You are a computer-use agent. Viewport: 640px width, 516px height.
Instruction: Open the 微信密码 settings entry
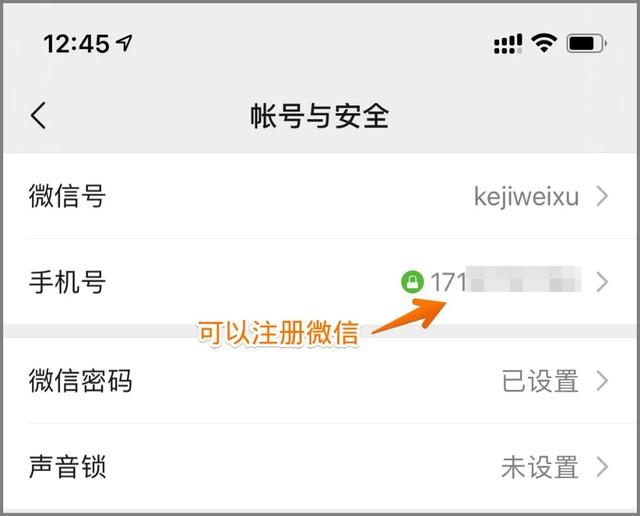pos(320,380)
